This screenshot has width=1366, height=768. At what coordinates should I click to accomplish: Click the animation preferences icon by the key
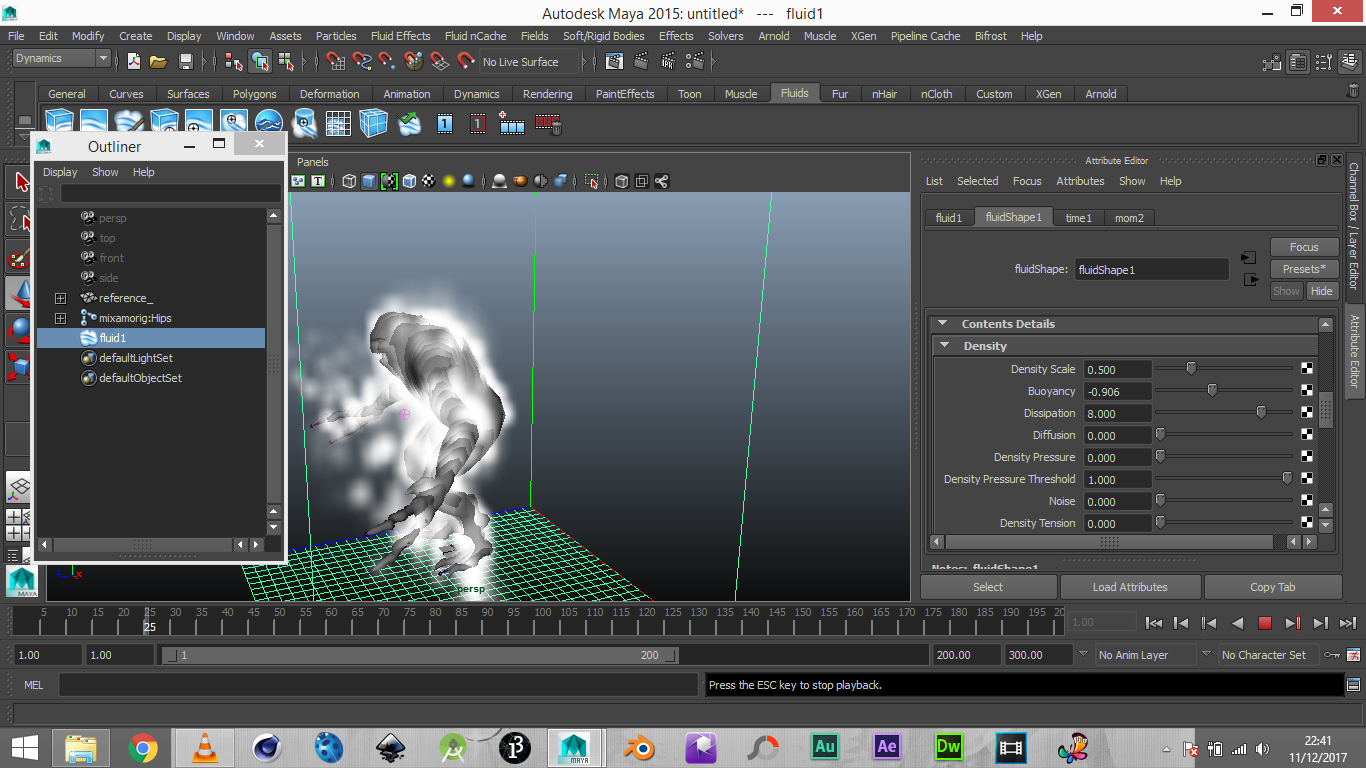coord(1355,655)
